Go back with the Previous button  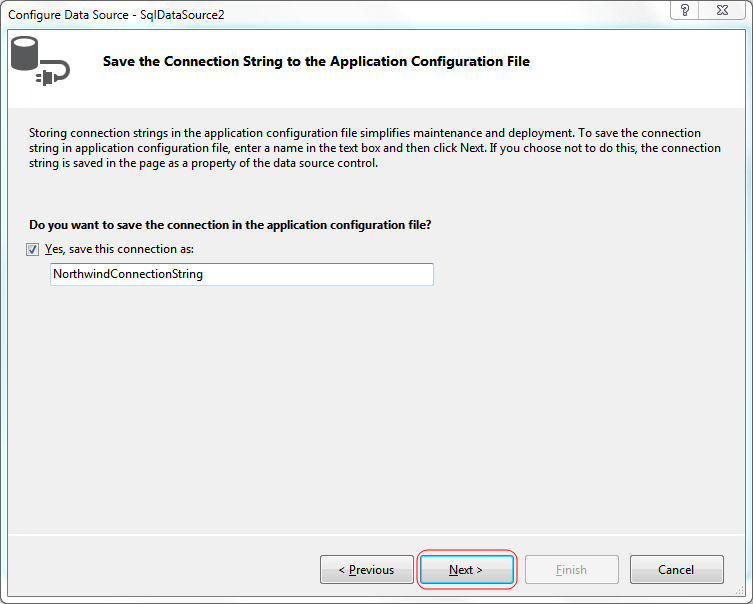tap(366, 570)
